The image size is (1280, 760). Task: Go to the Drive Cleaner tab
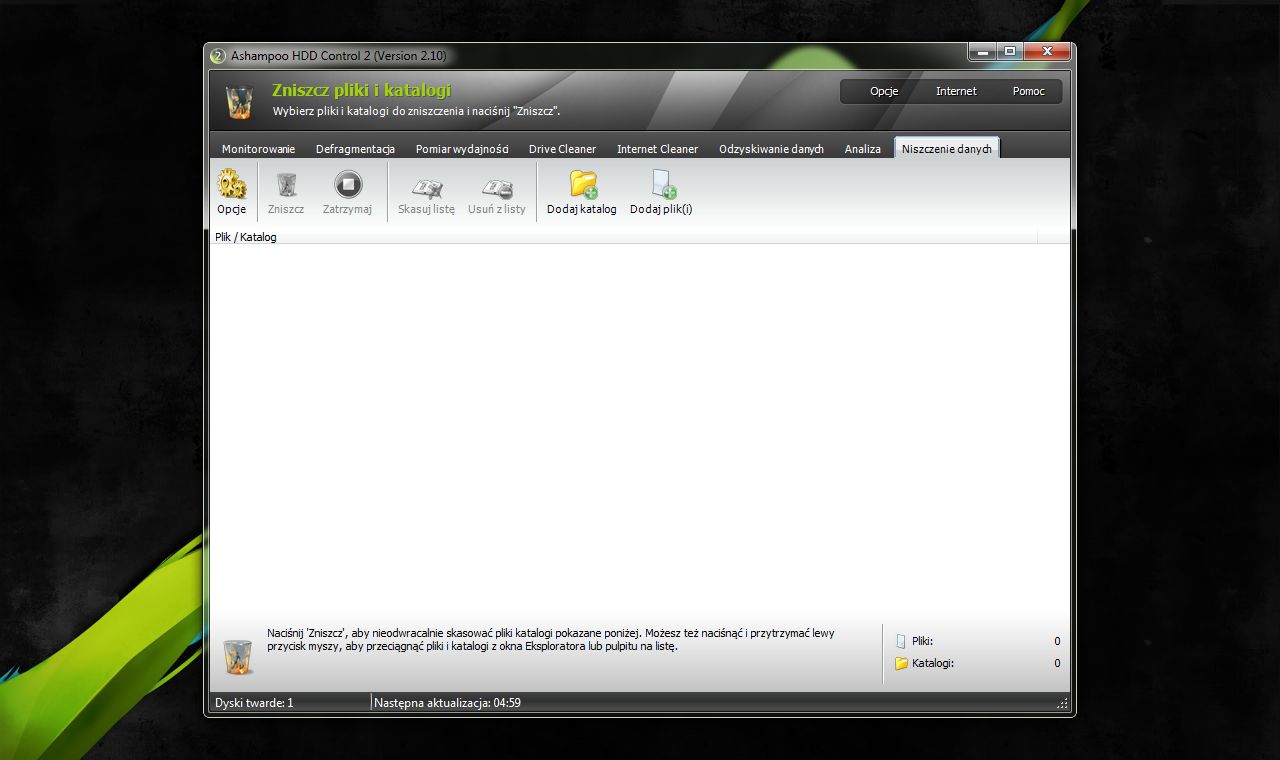[562, 149]
